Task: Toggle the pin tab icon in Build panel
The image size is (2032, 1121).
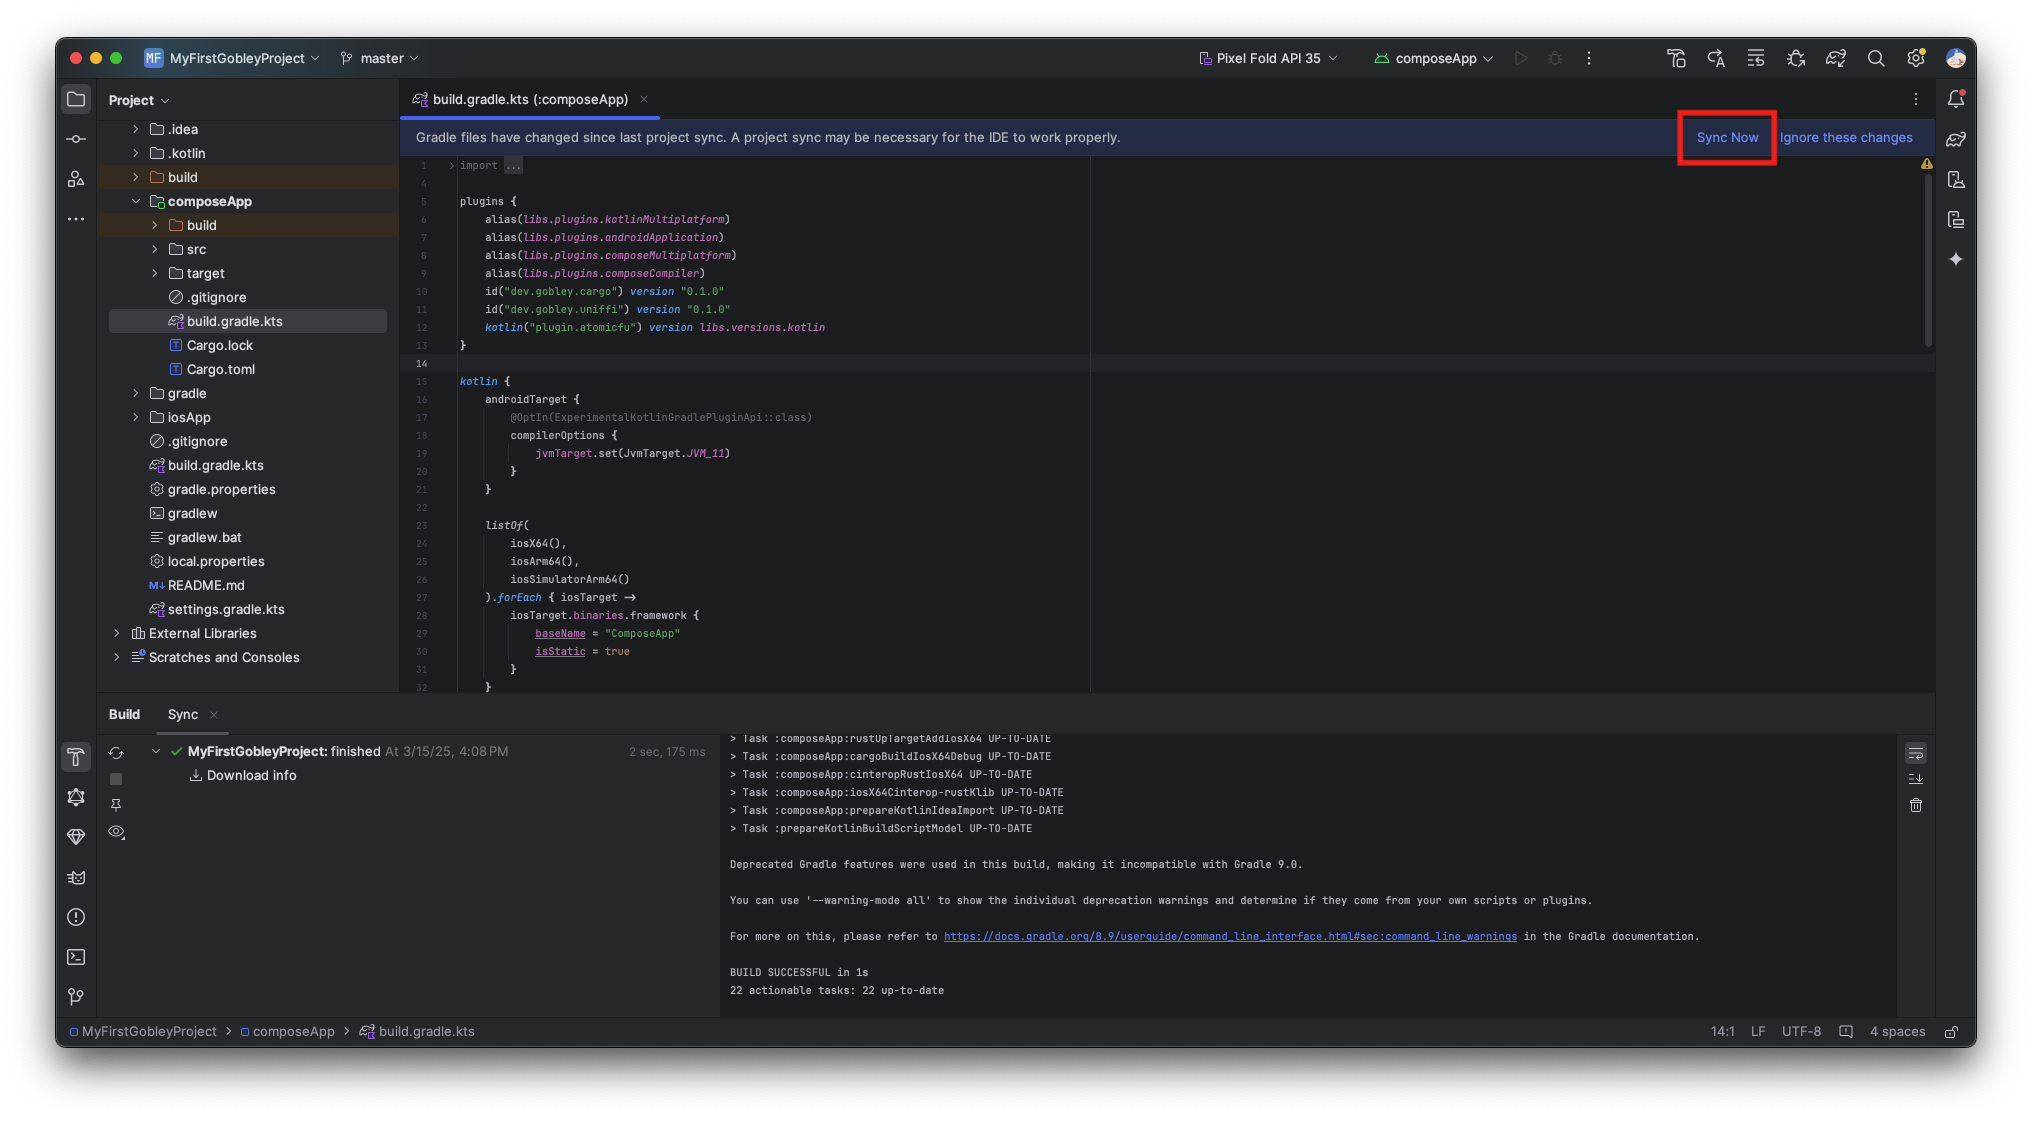Action: 116,805
